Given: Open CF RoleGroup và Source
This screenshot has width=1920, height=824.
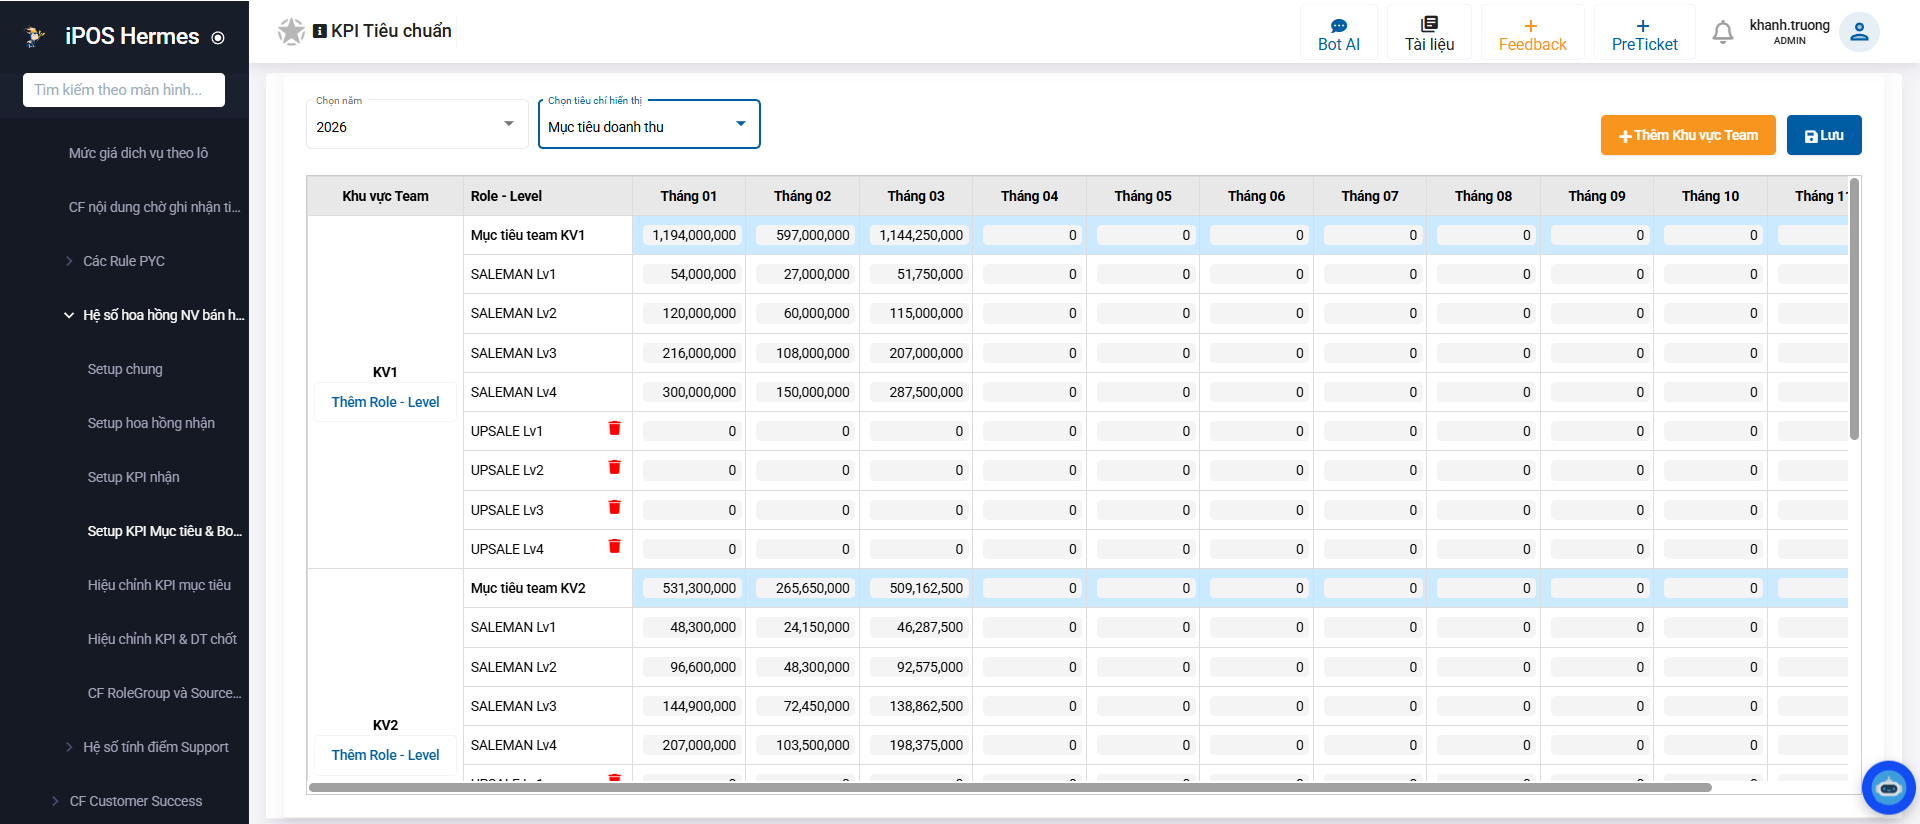Looking at the screenshot, I should (165, 693).
